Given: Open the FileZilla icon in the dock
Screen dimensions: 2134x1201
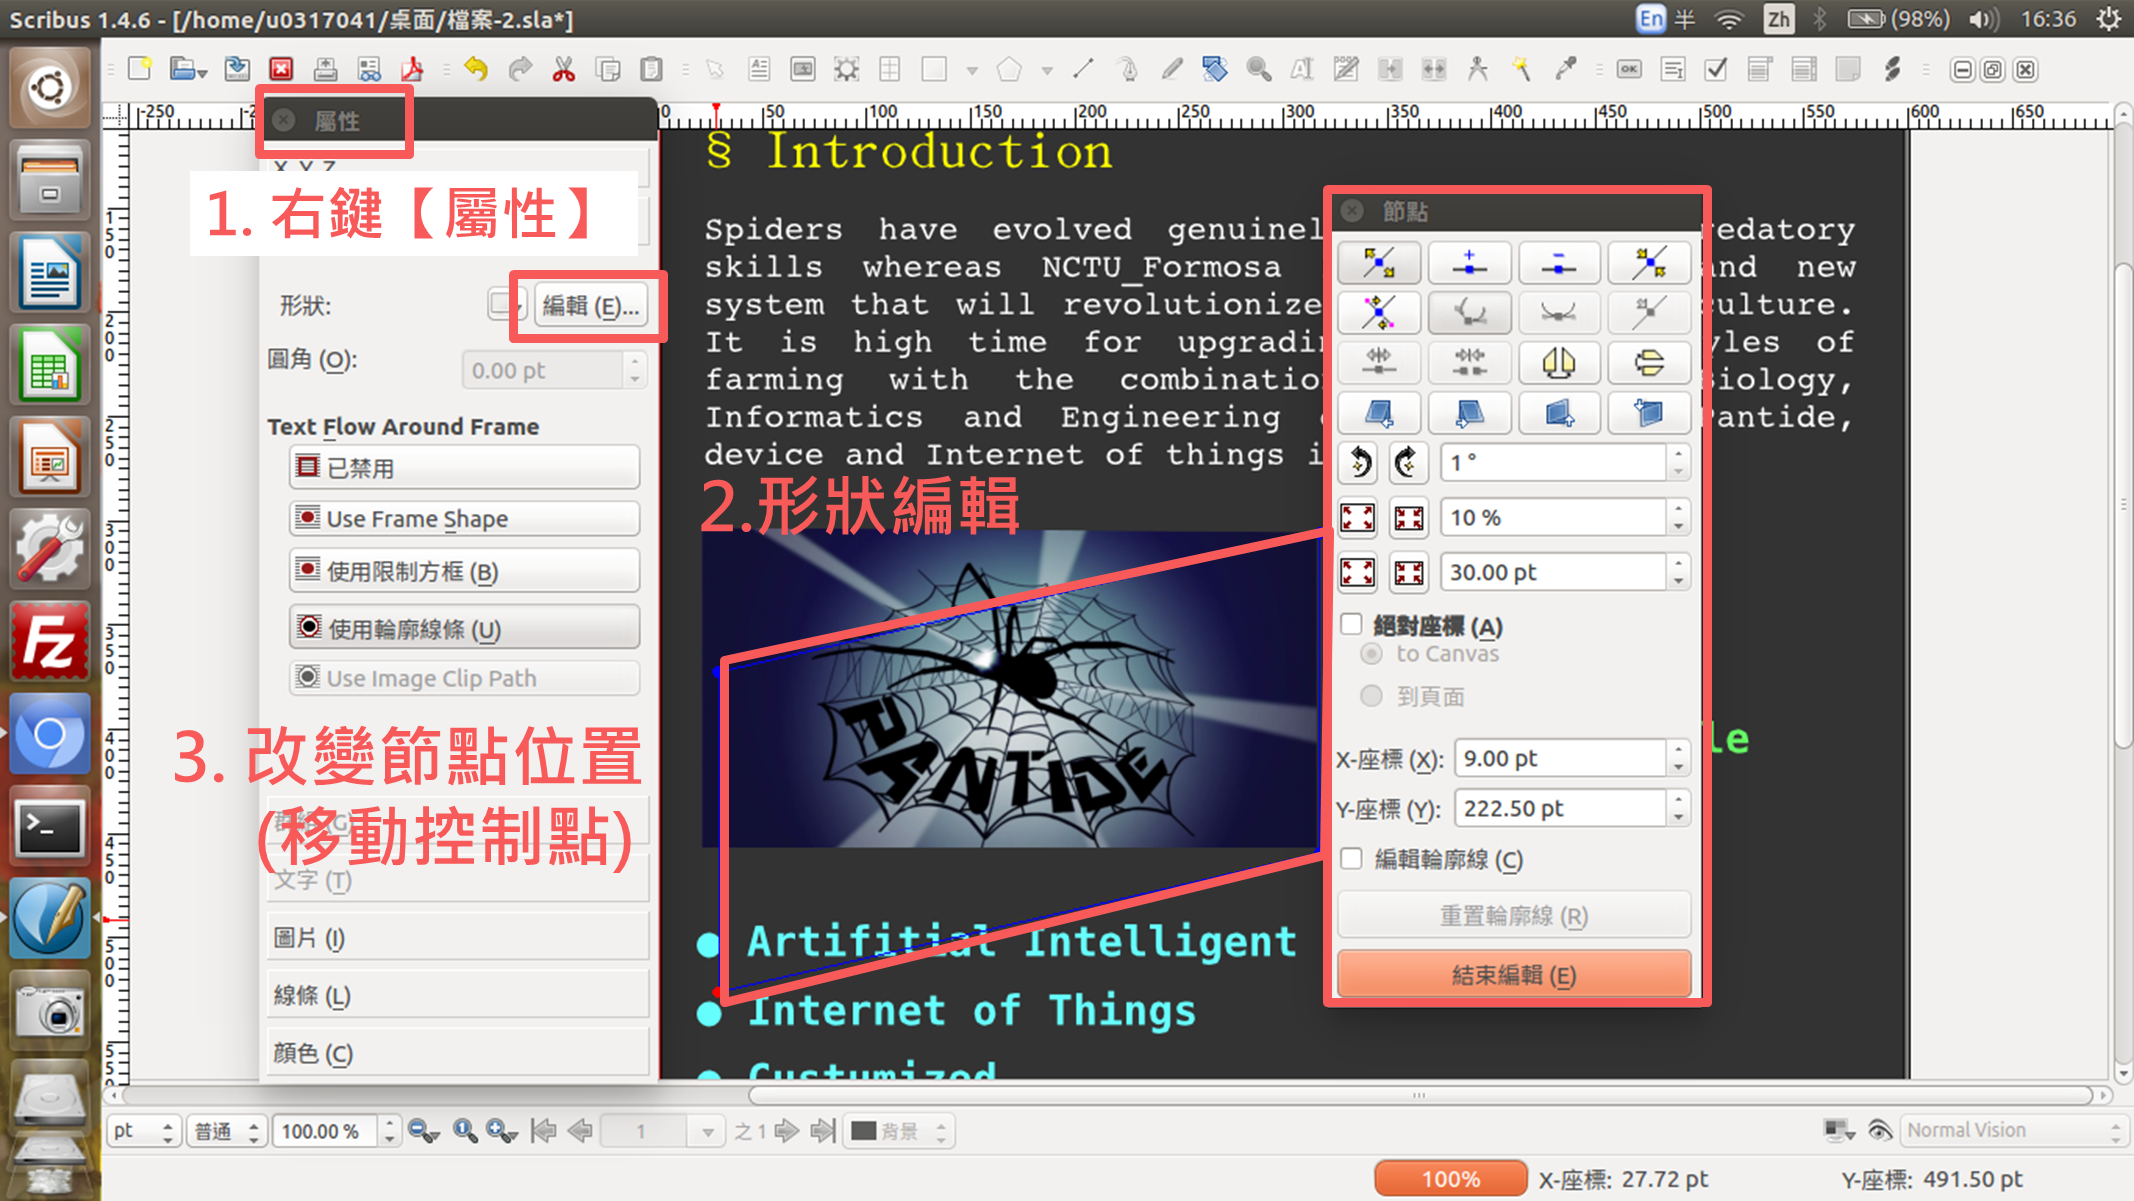Looking at the screenshot, I should point(49,642).
